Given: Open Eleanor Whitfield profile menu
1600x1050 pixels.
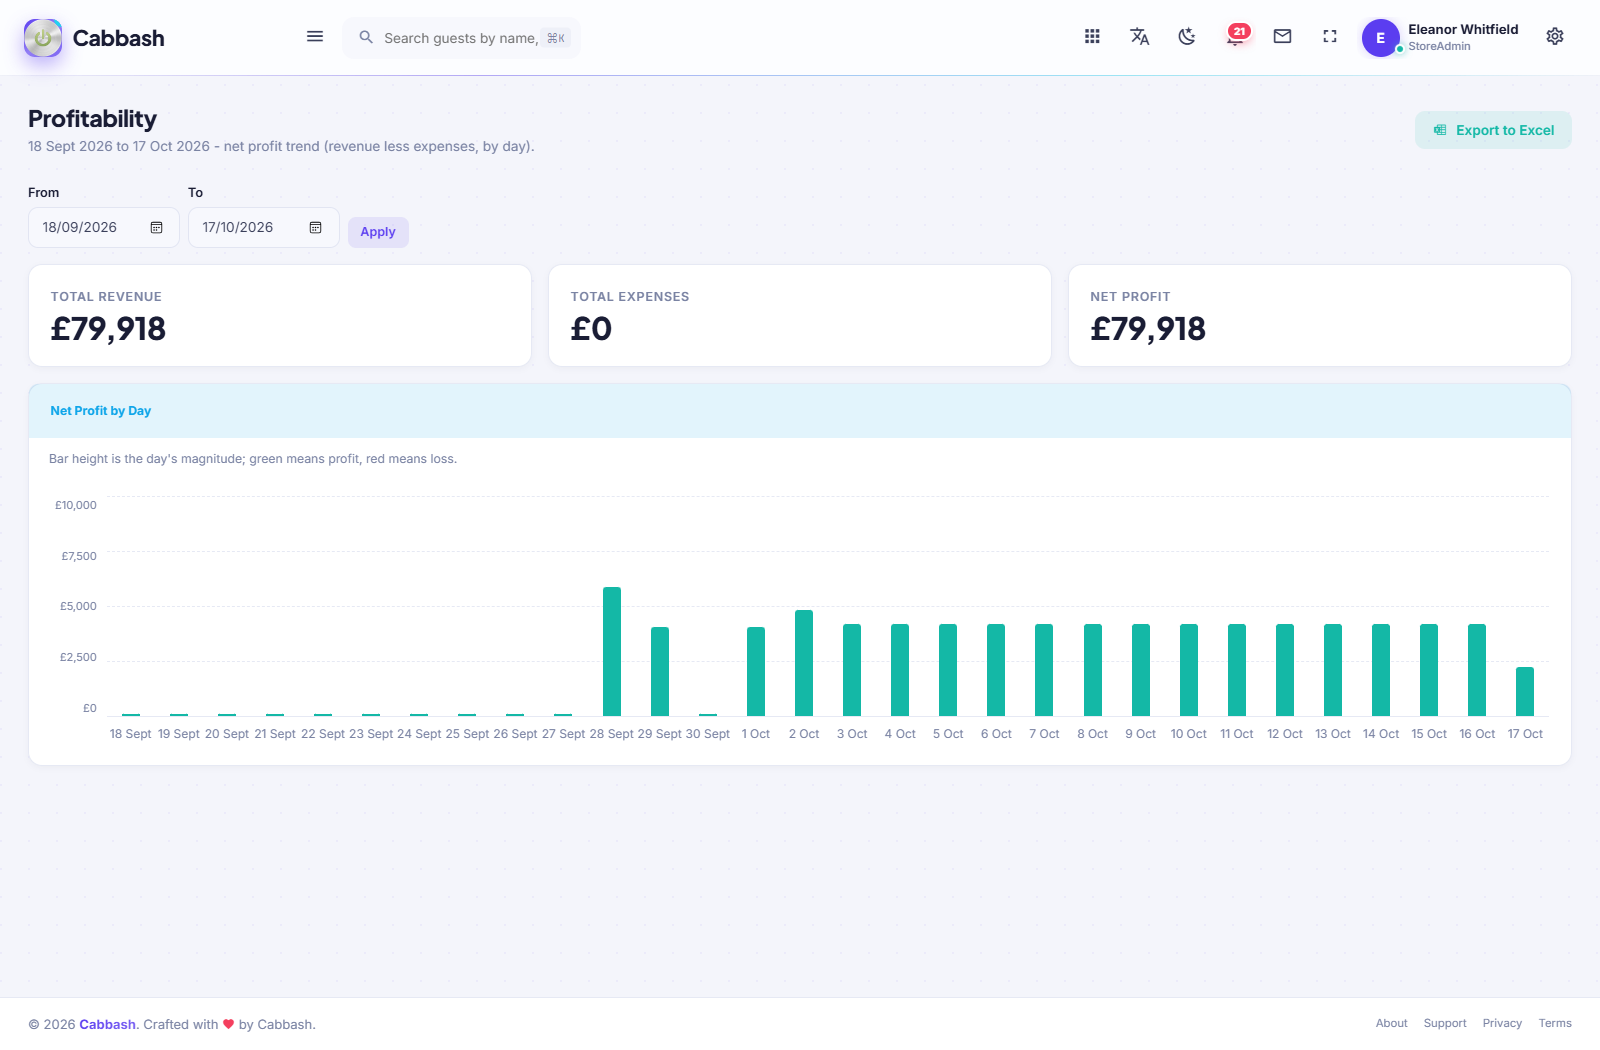Looking at the screenshot, I should click(x=1441, y=38).
